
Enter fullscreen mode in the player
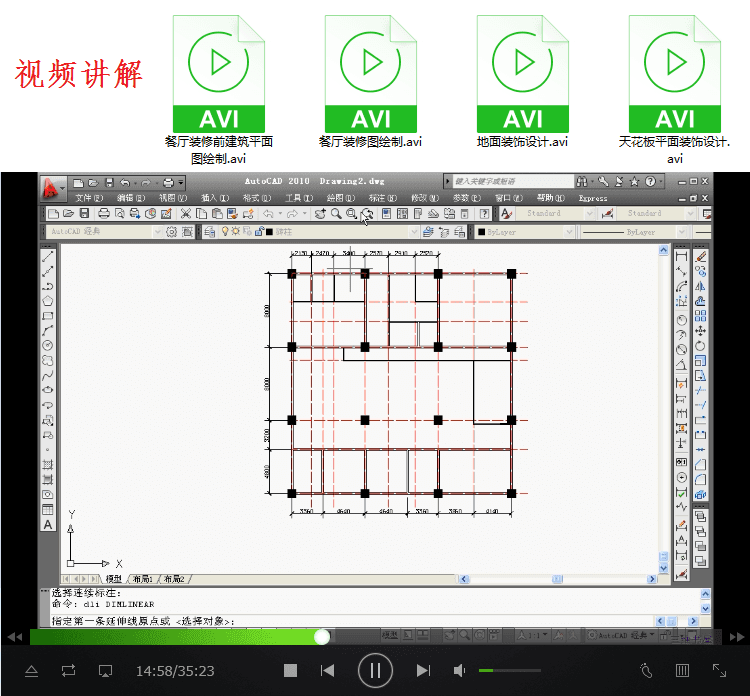[x=719, y=671]
